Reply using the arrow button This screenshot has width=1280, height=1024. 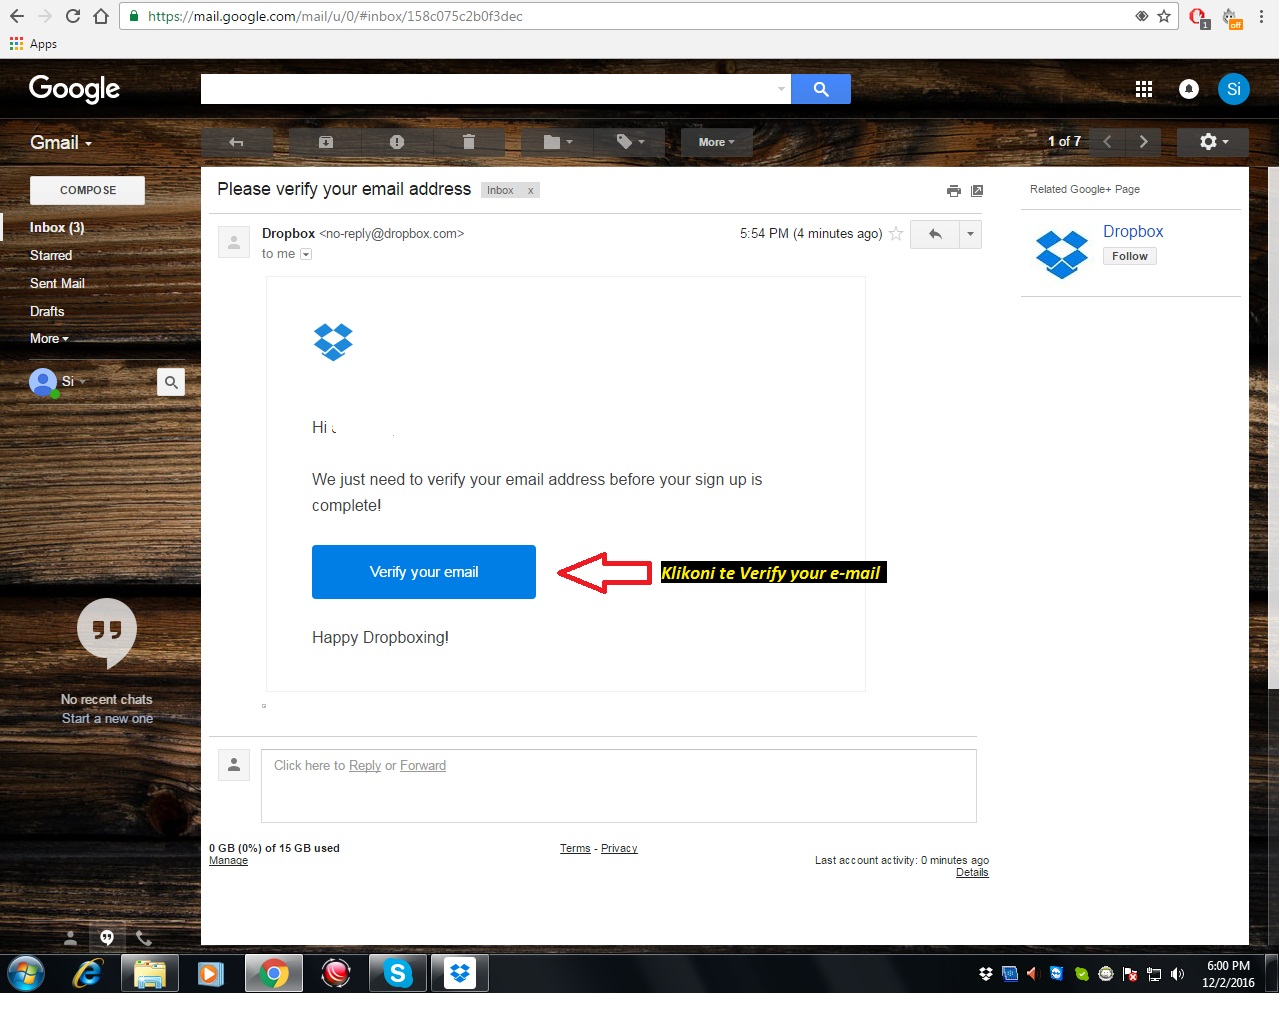pyautogui.click(x=935, y=234)
